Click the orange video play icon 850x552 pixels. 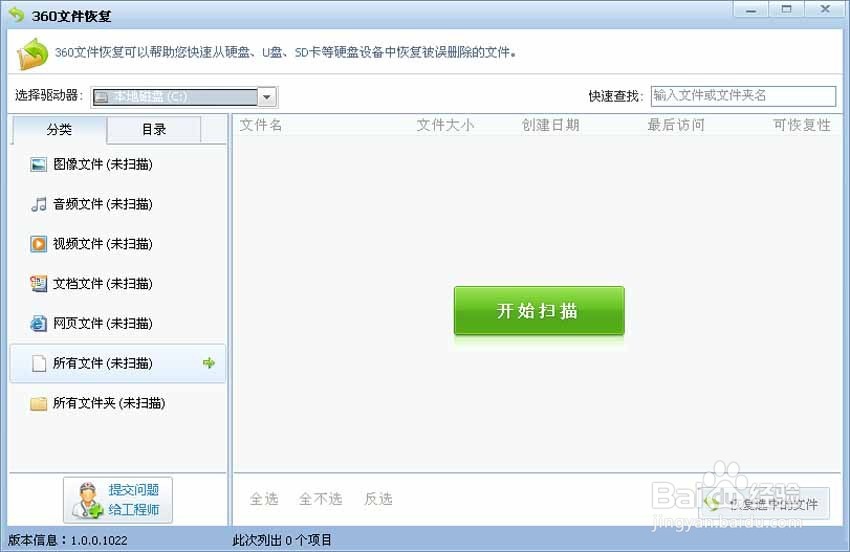click(x=38, y=244)
